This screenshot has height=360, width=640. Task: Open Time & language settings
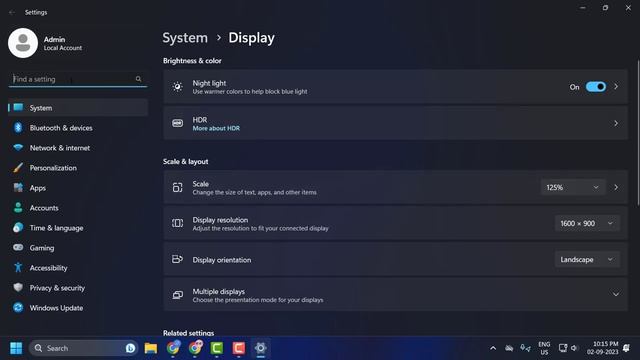(x=78, y=228)
